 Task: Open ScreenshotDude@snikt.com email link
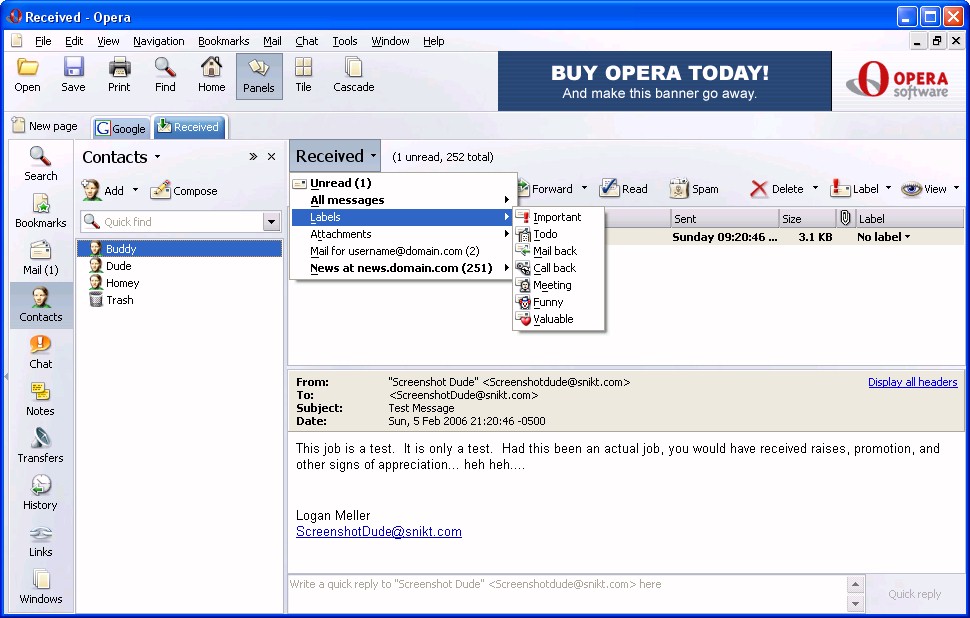(379, 531)
